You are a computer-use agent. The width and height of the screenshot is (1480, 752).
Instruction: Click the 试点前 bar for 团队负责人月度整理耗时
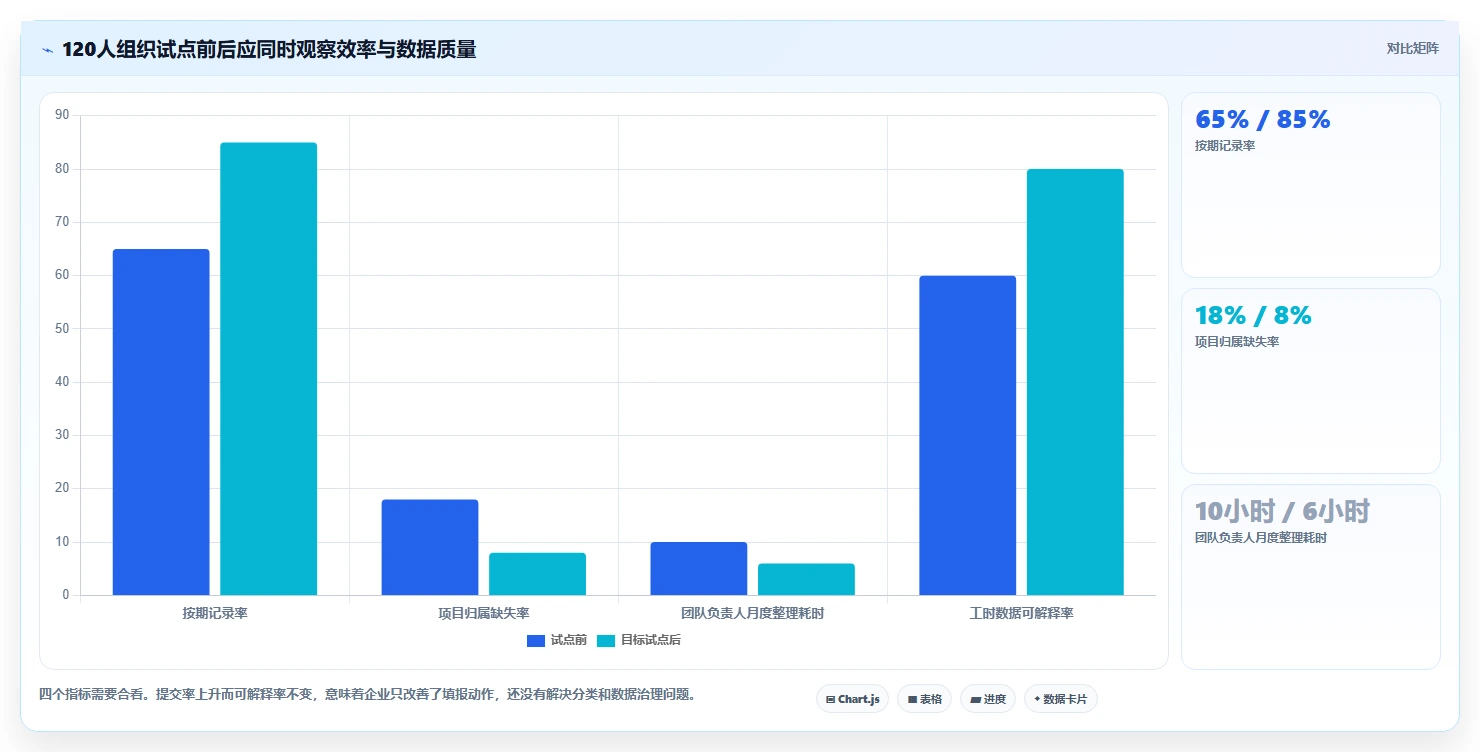coord(699,568)
